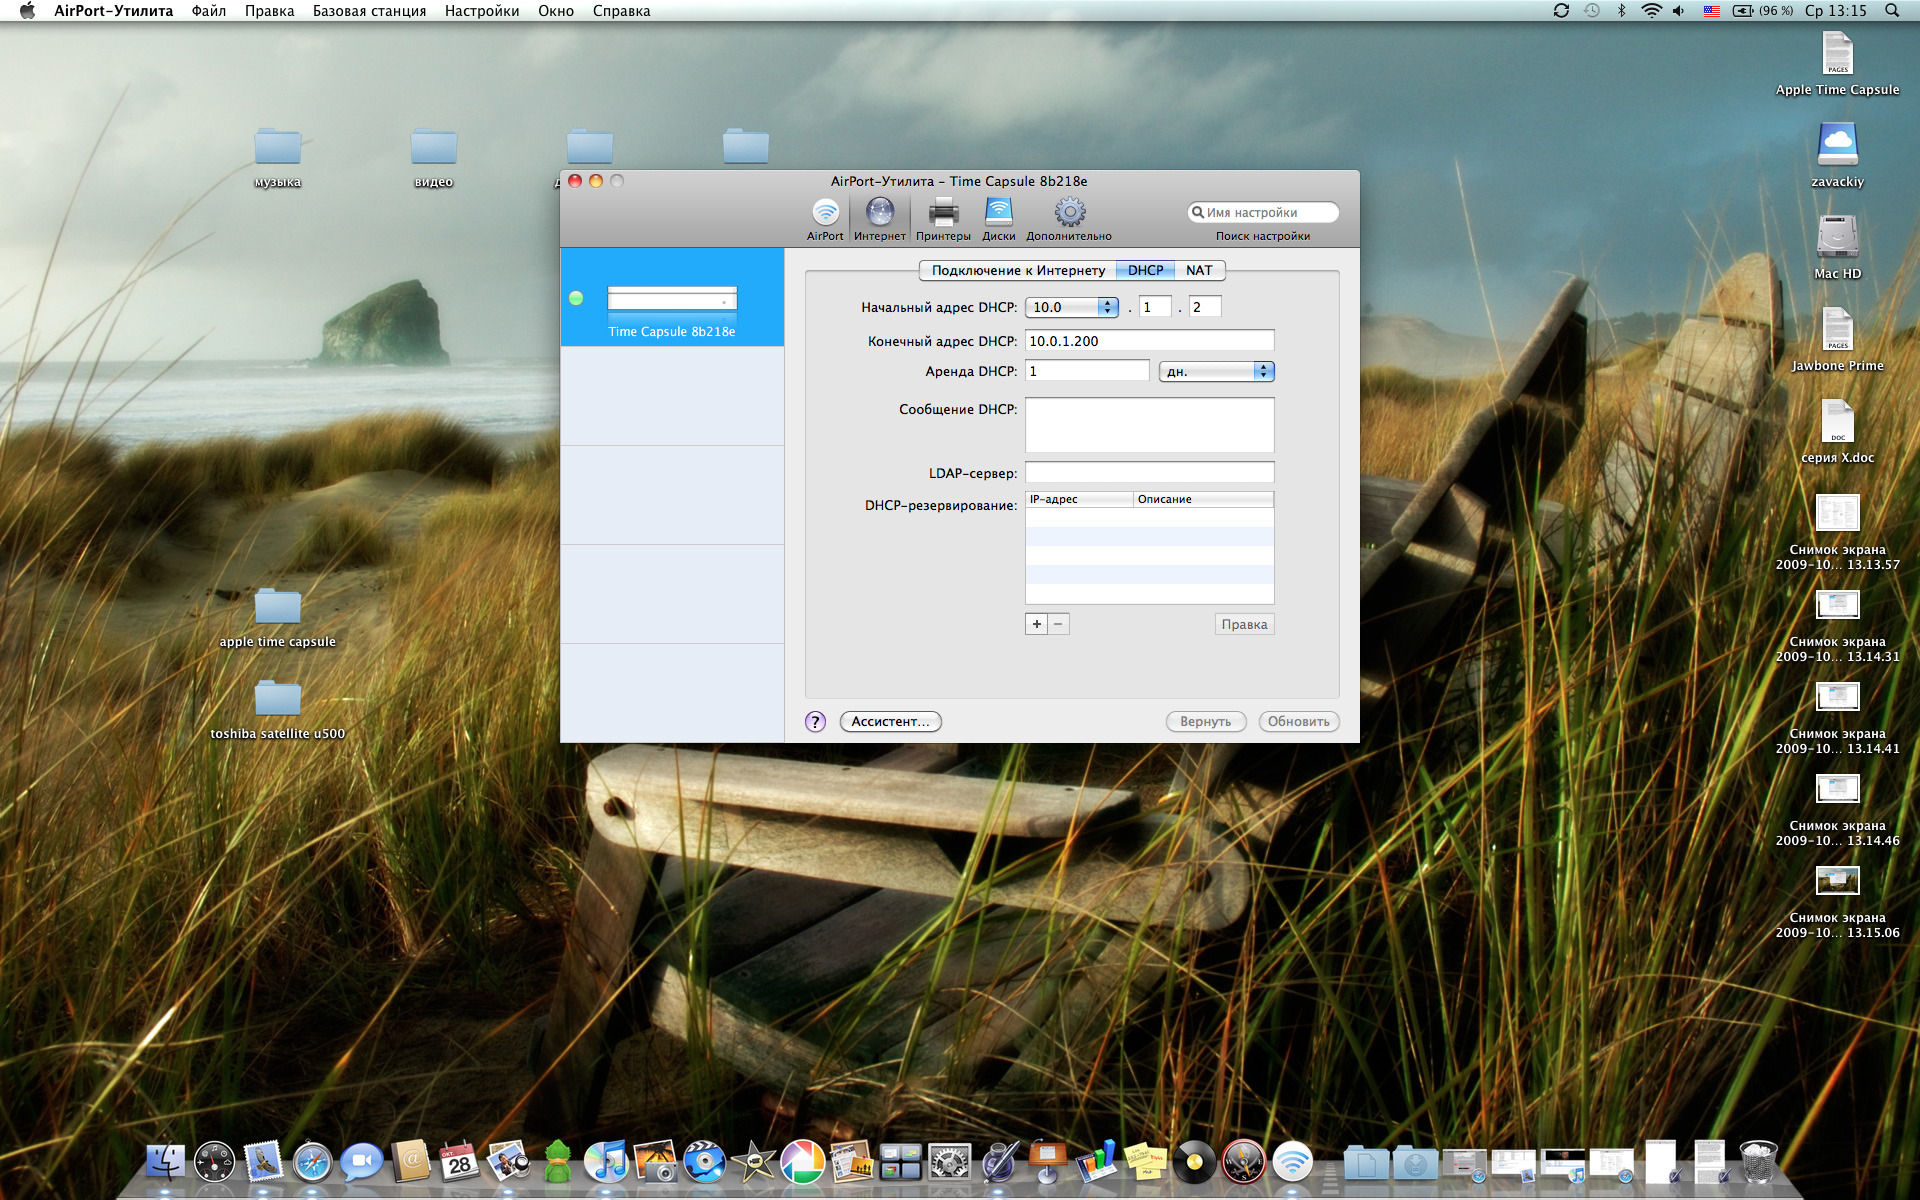The height and width of the screenshot is (1200, 1920).
Task: Open the Справка menu
Action: click(x=621, y=11)
